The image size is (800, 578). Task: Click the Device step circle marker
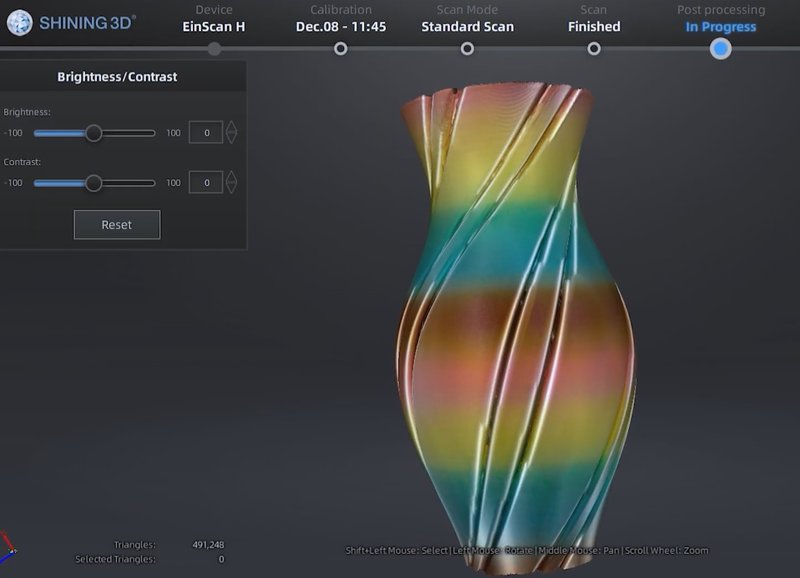point(214,48)
